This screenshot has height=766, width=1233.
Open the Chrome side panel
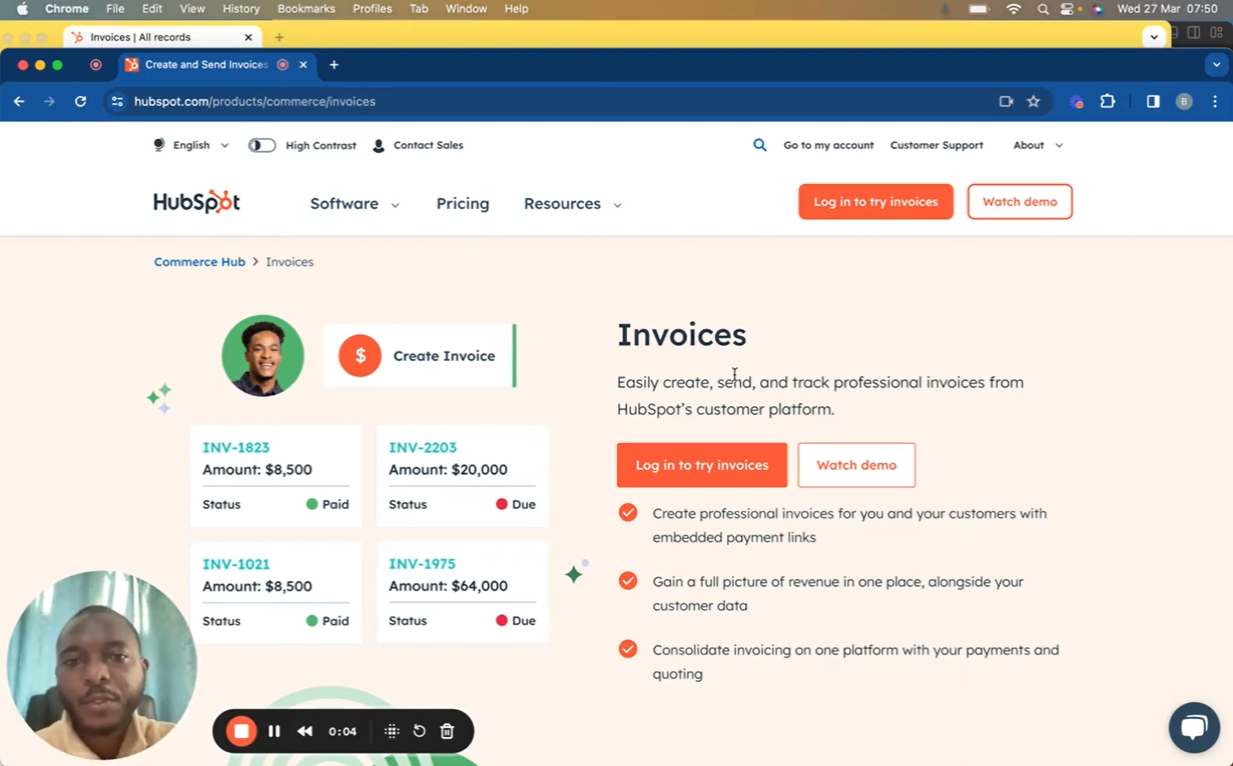click(1153, 101)
